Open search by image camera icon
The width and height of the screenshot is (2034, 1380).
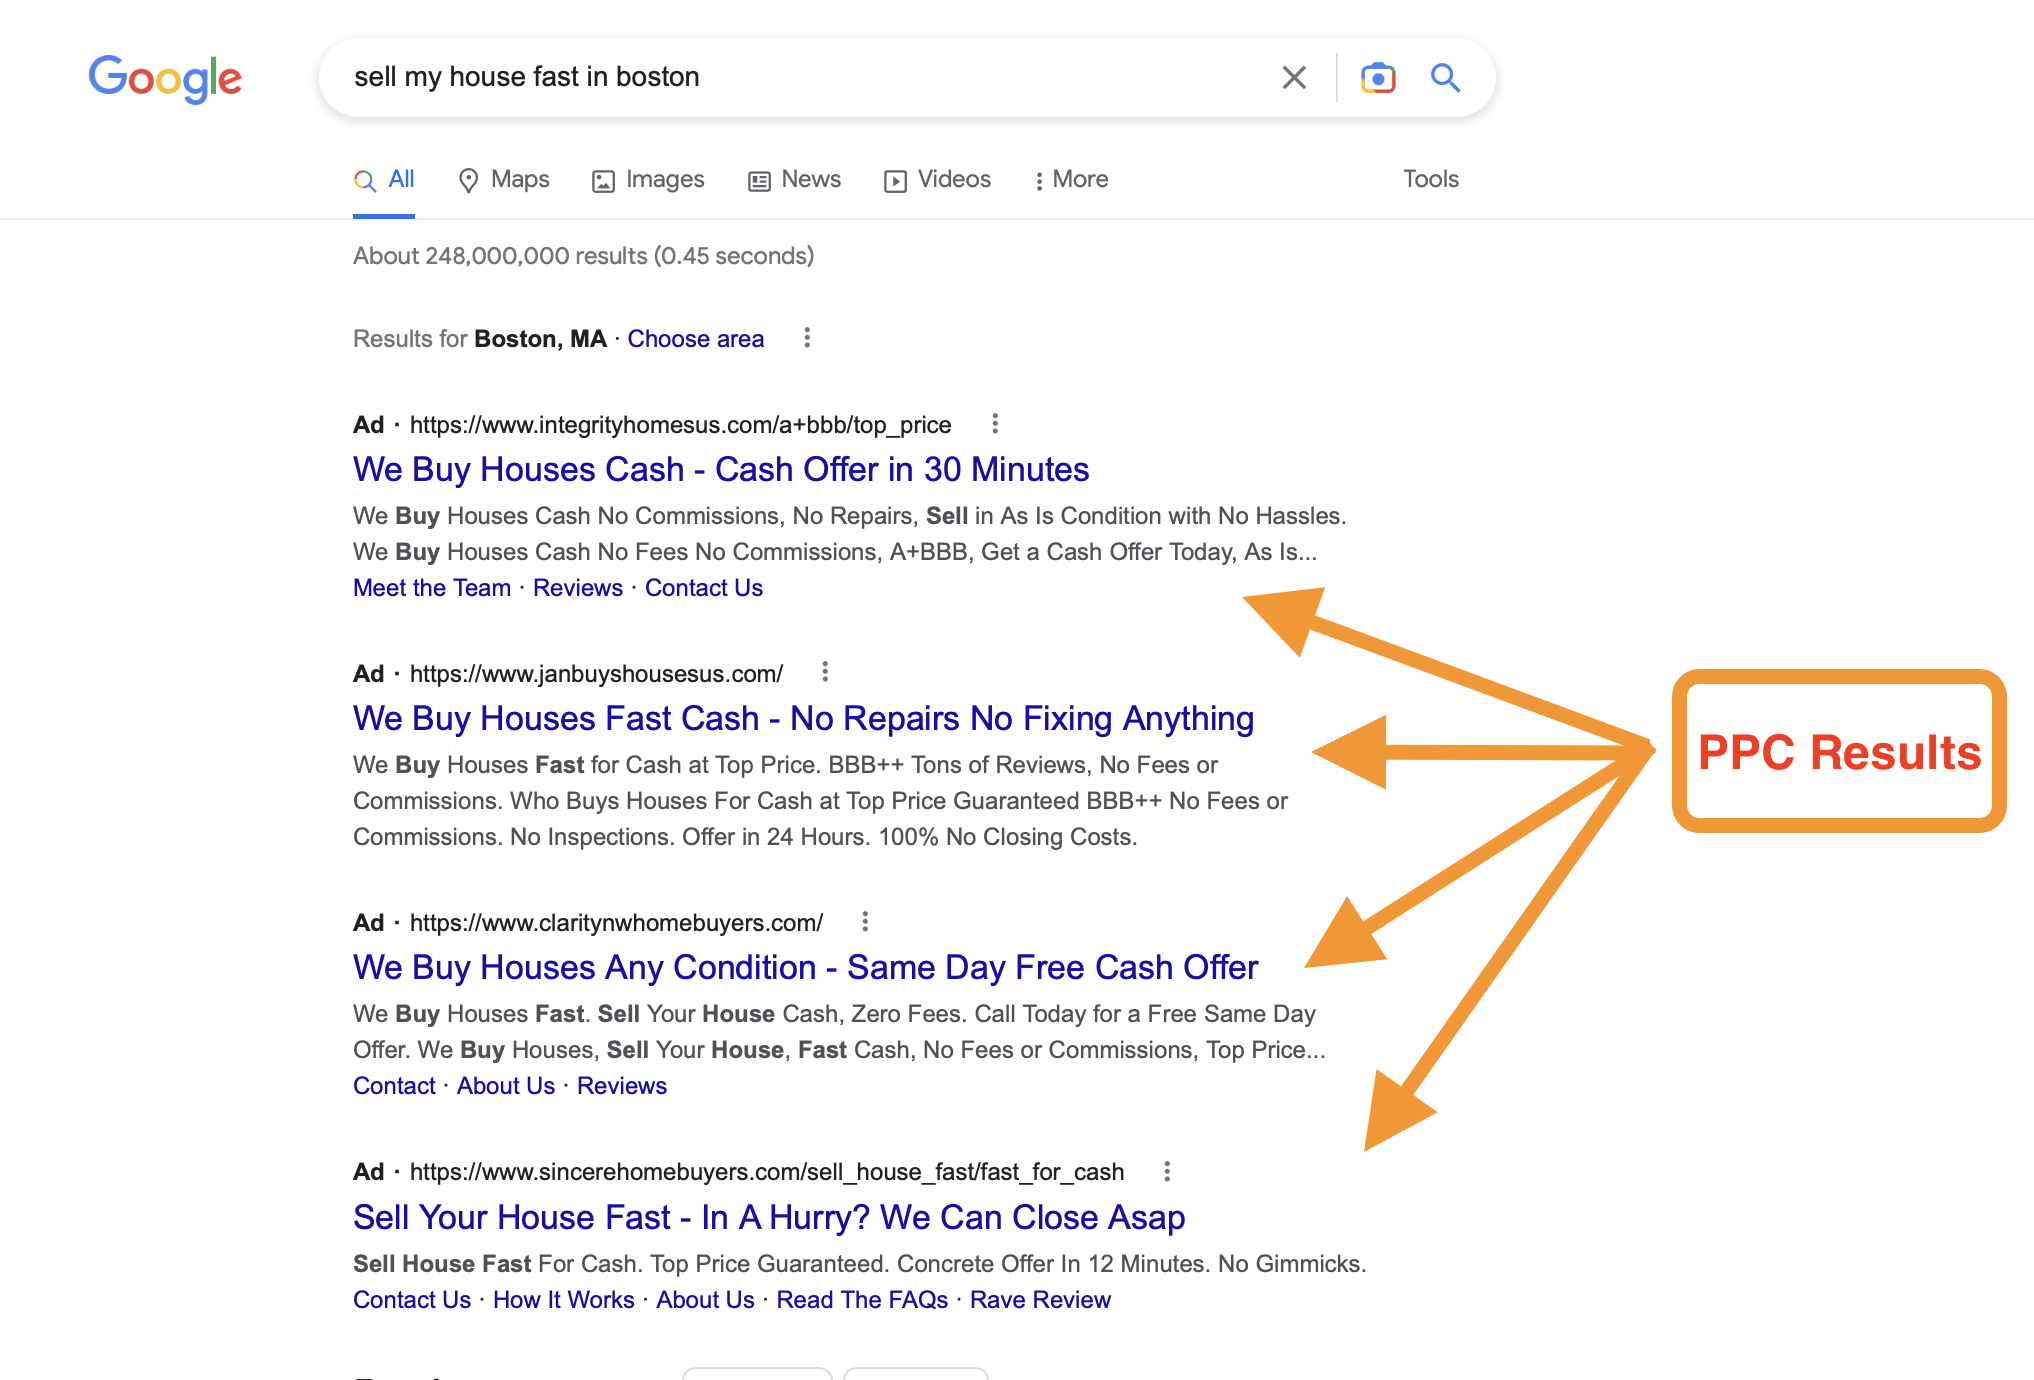point(1378,77)
